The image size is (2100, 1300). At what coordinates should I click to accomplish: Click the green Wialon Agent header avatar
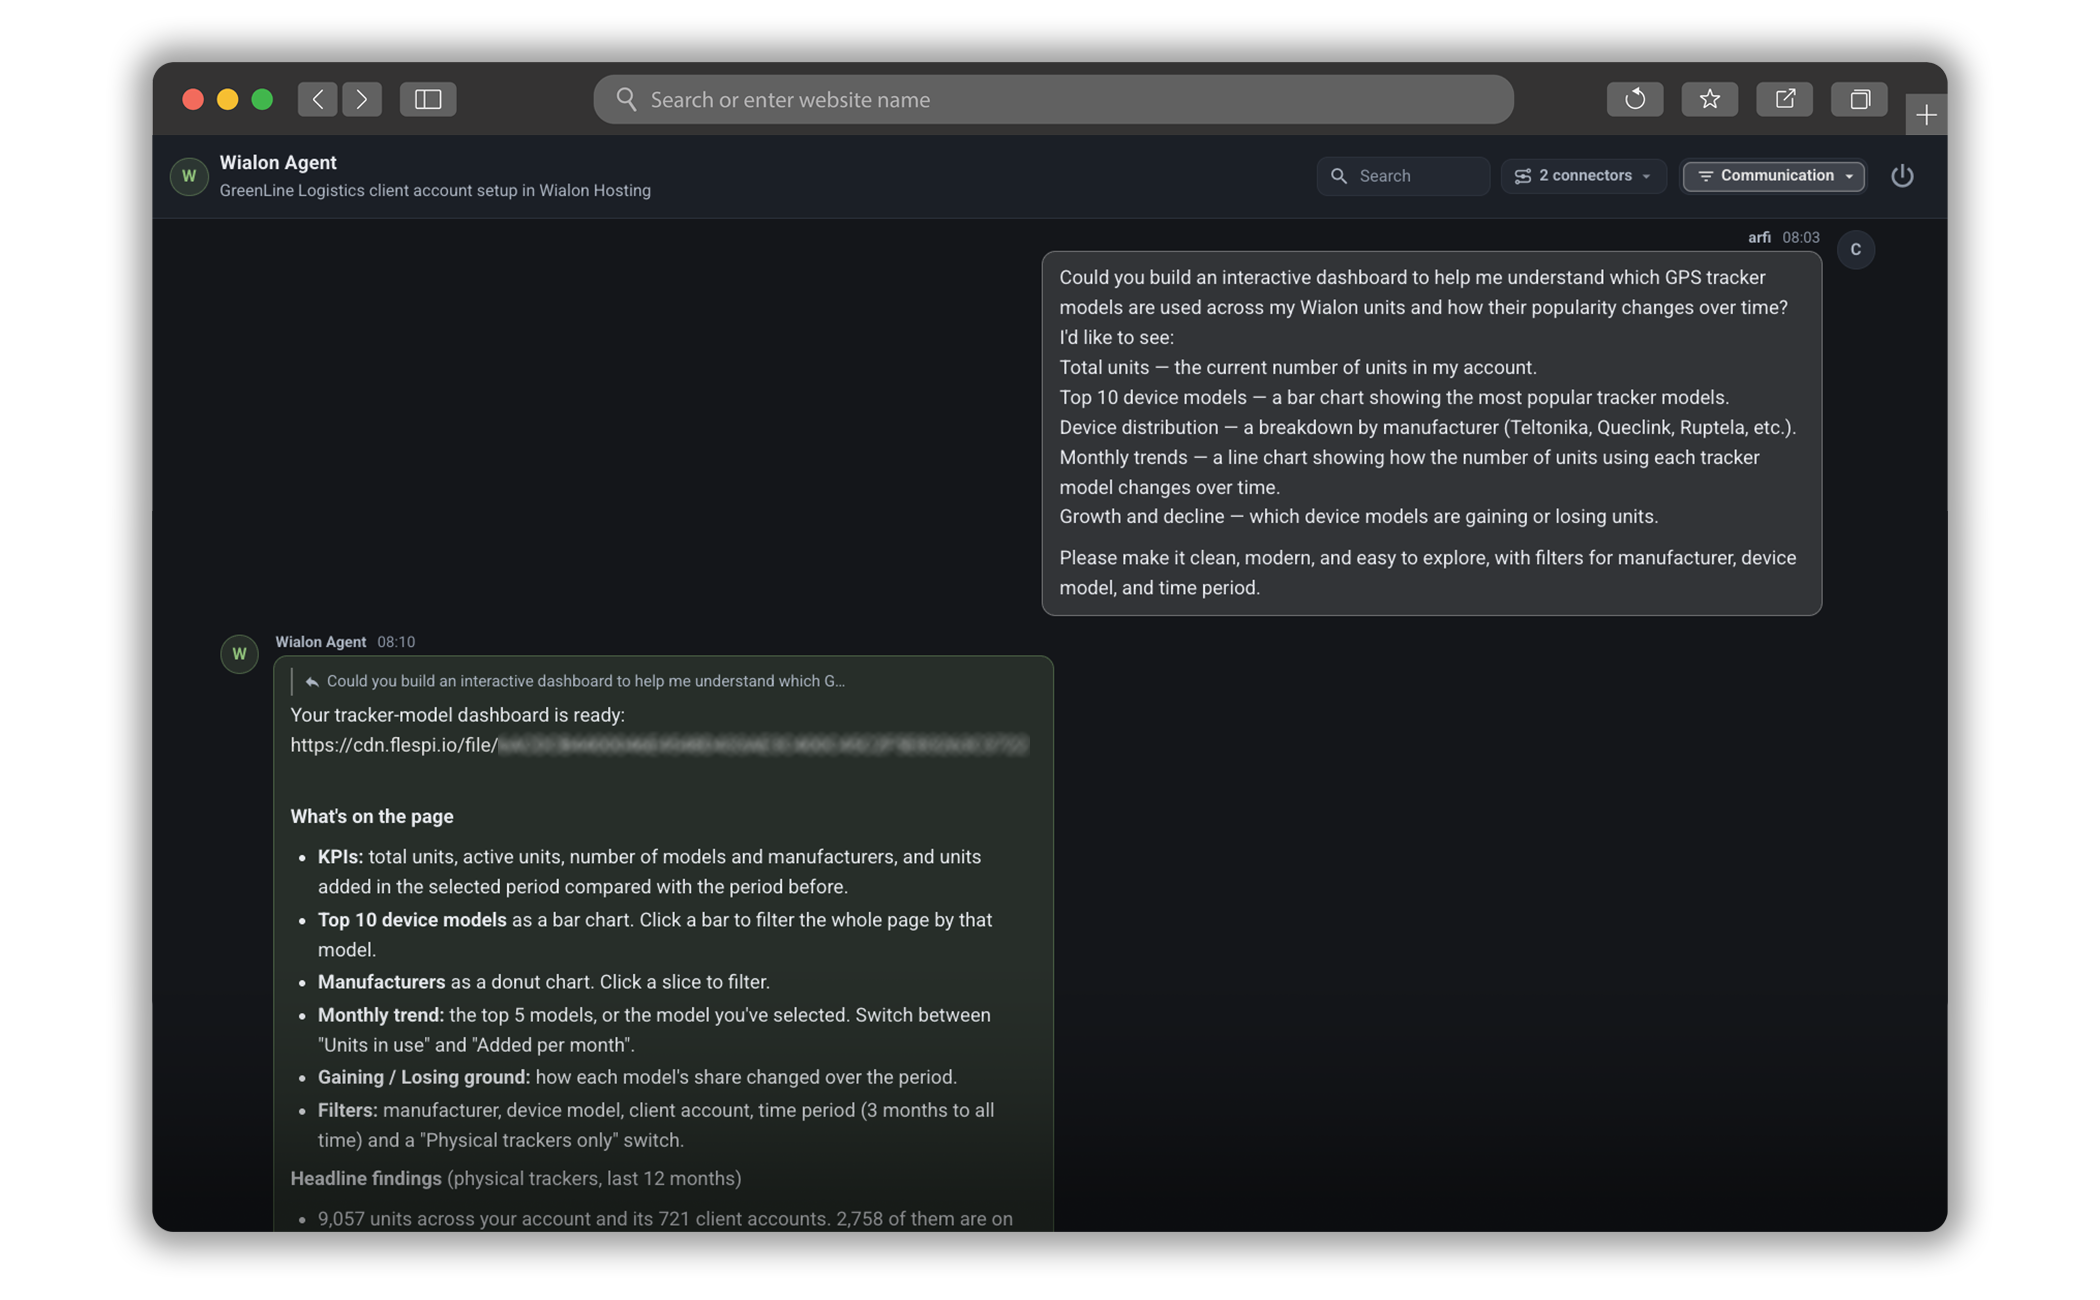[x=189, y=176]
